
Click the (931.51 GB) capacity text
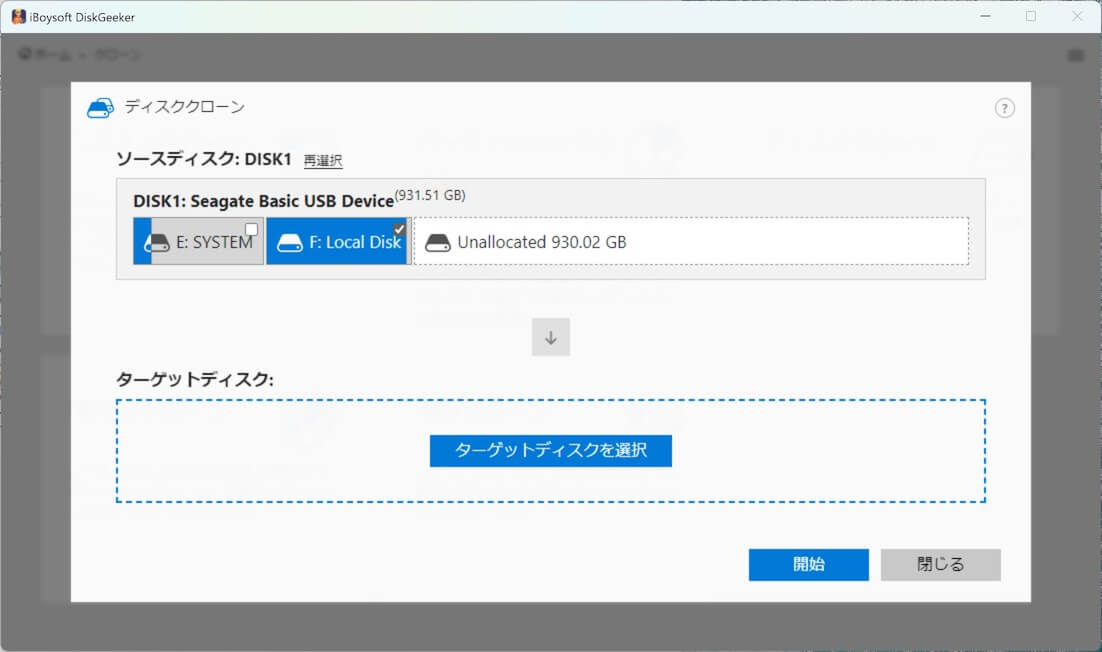[430, 195]
